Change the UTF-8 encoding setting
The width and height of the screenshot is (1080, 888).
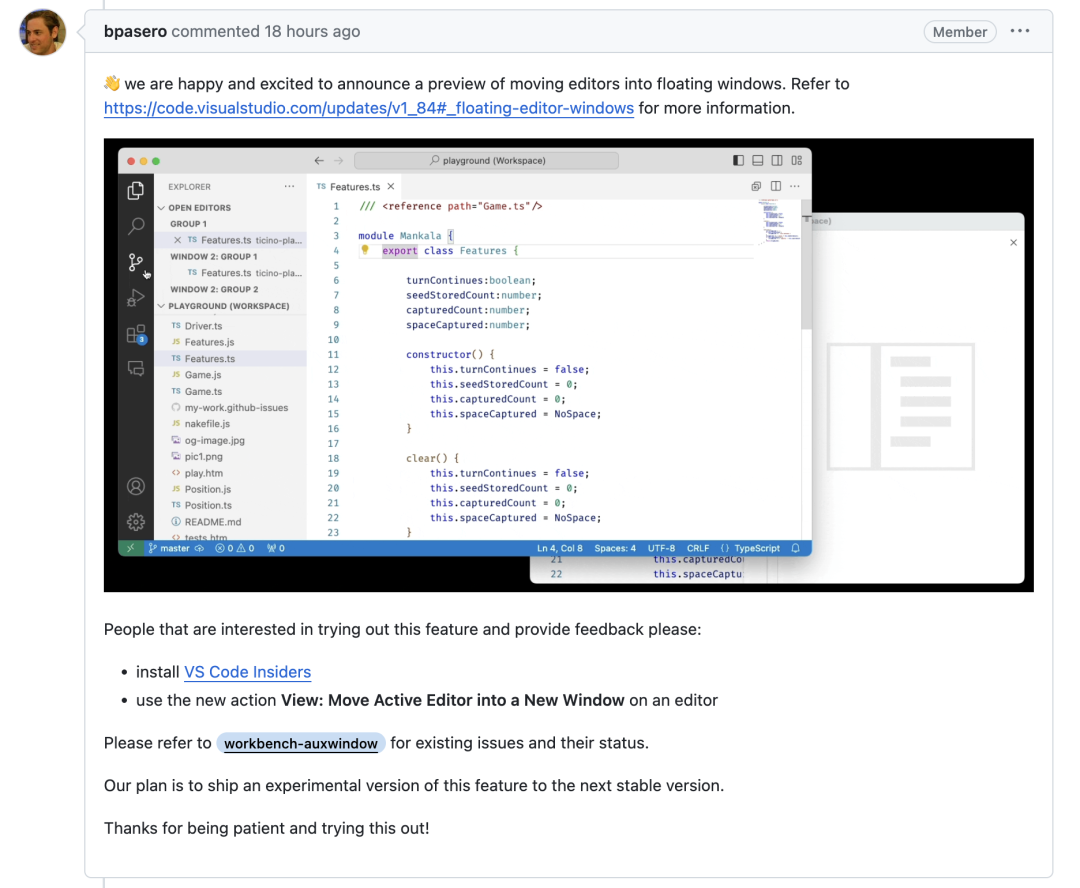(x=661, y=548)
